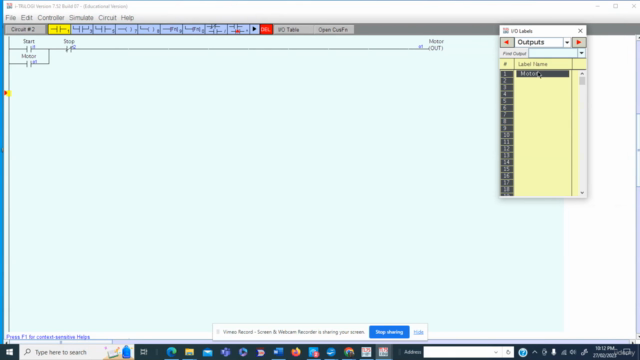This screenshot has width=640, height=360.
Task: Open Microsoft Edge from taskbar
Action: (x=171, y=352)
